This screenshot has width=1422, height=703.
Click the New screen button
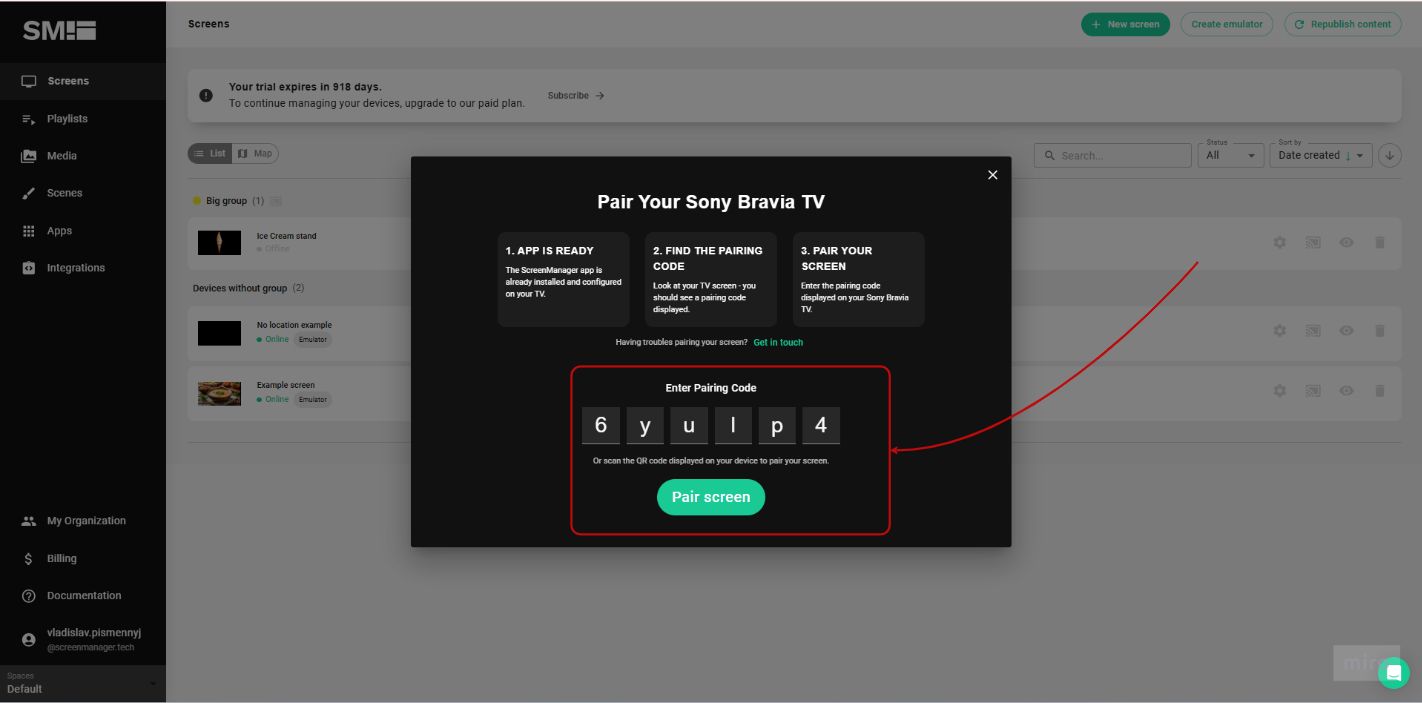tap(1125, 24)
